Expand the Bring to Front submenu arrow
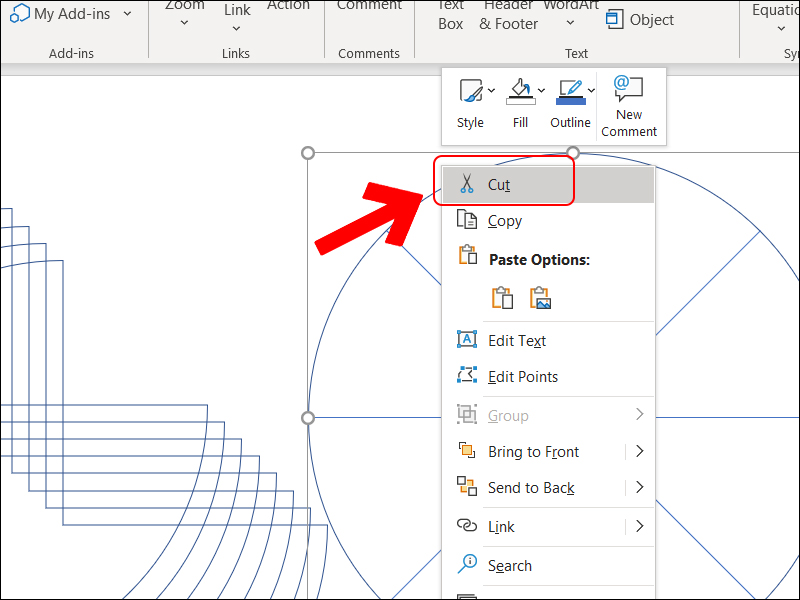Screen dimensions: 800x600 click(639, 452)
